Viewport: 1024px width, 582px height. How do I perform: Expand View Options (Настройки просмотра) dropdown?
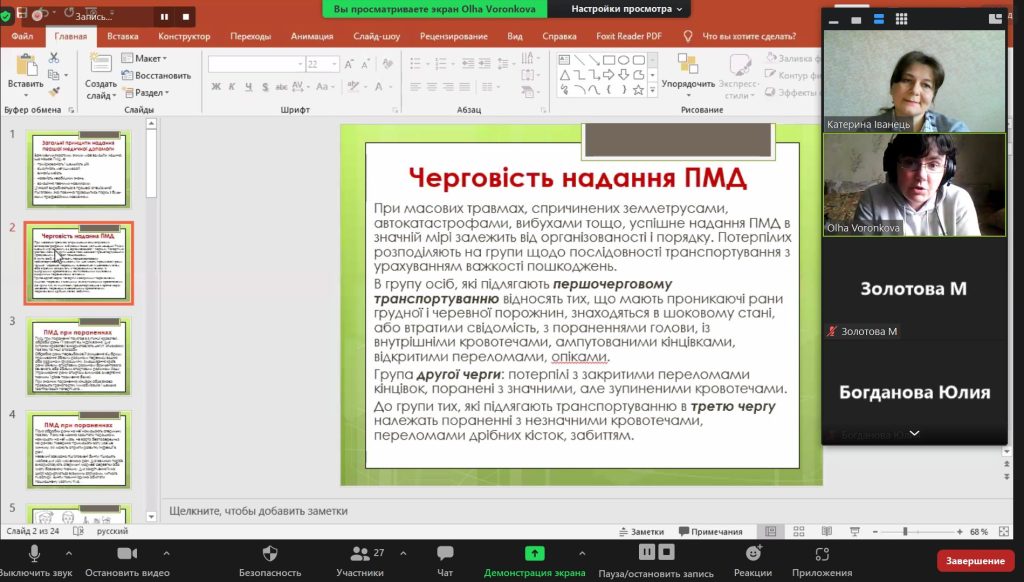tap(626, 9)
